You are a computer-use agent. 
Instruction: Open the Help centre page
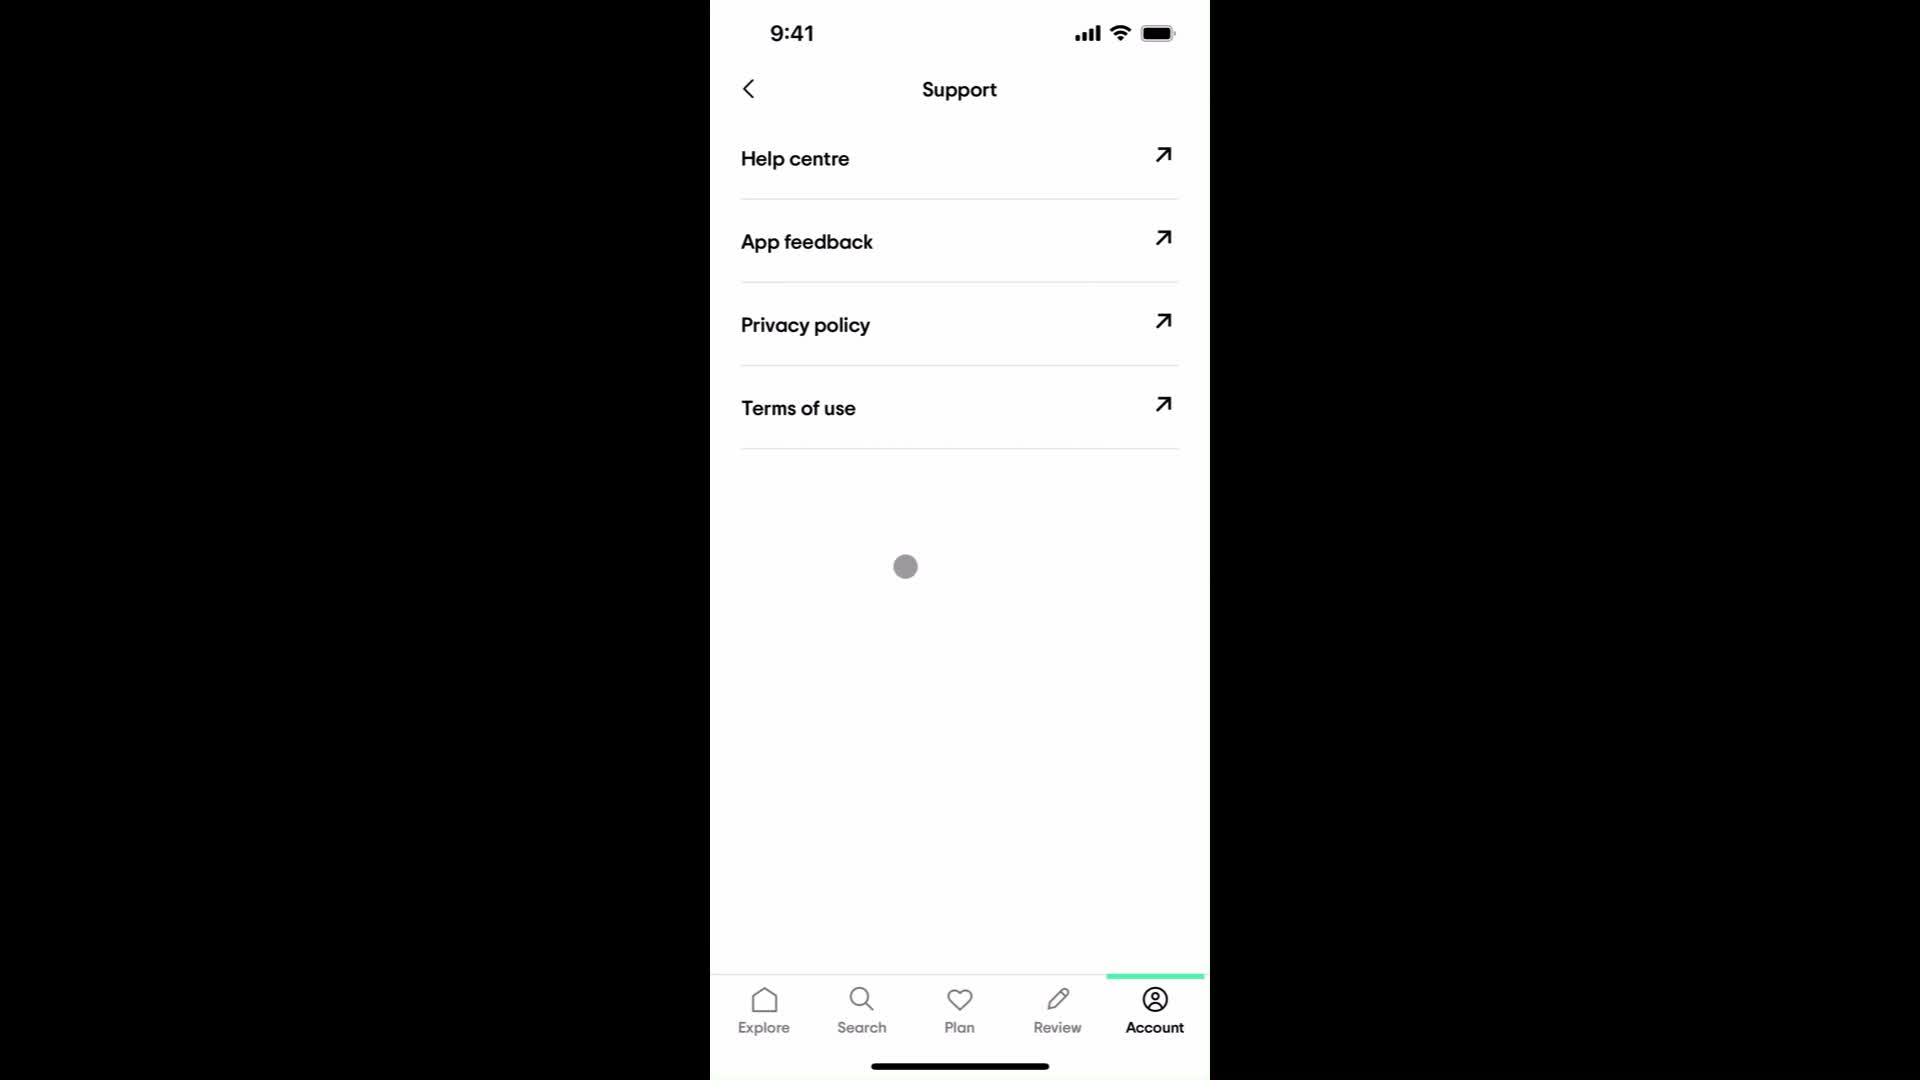(959, 157)
